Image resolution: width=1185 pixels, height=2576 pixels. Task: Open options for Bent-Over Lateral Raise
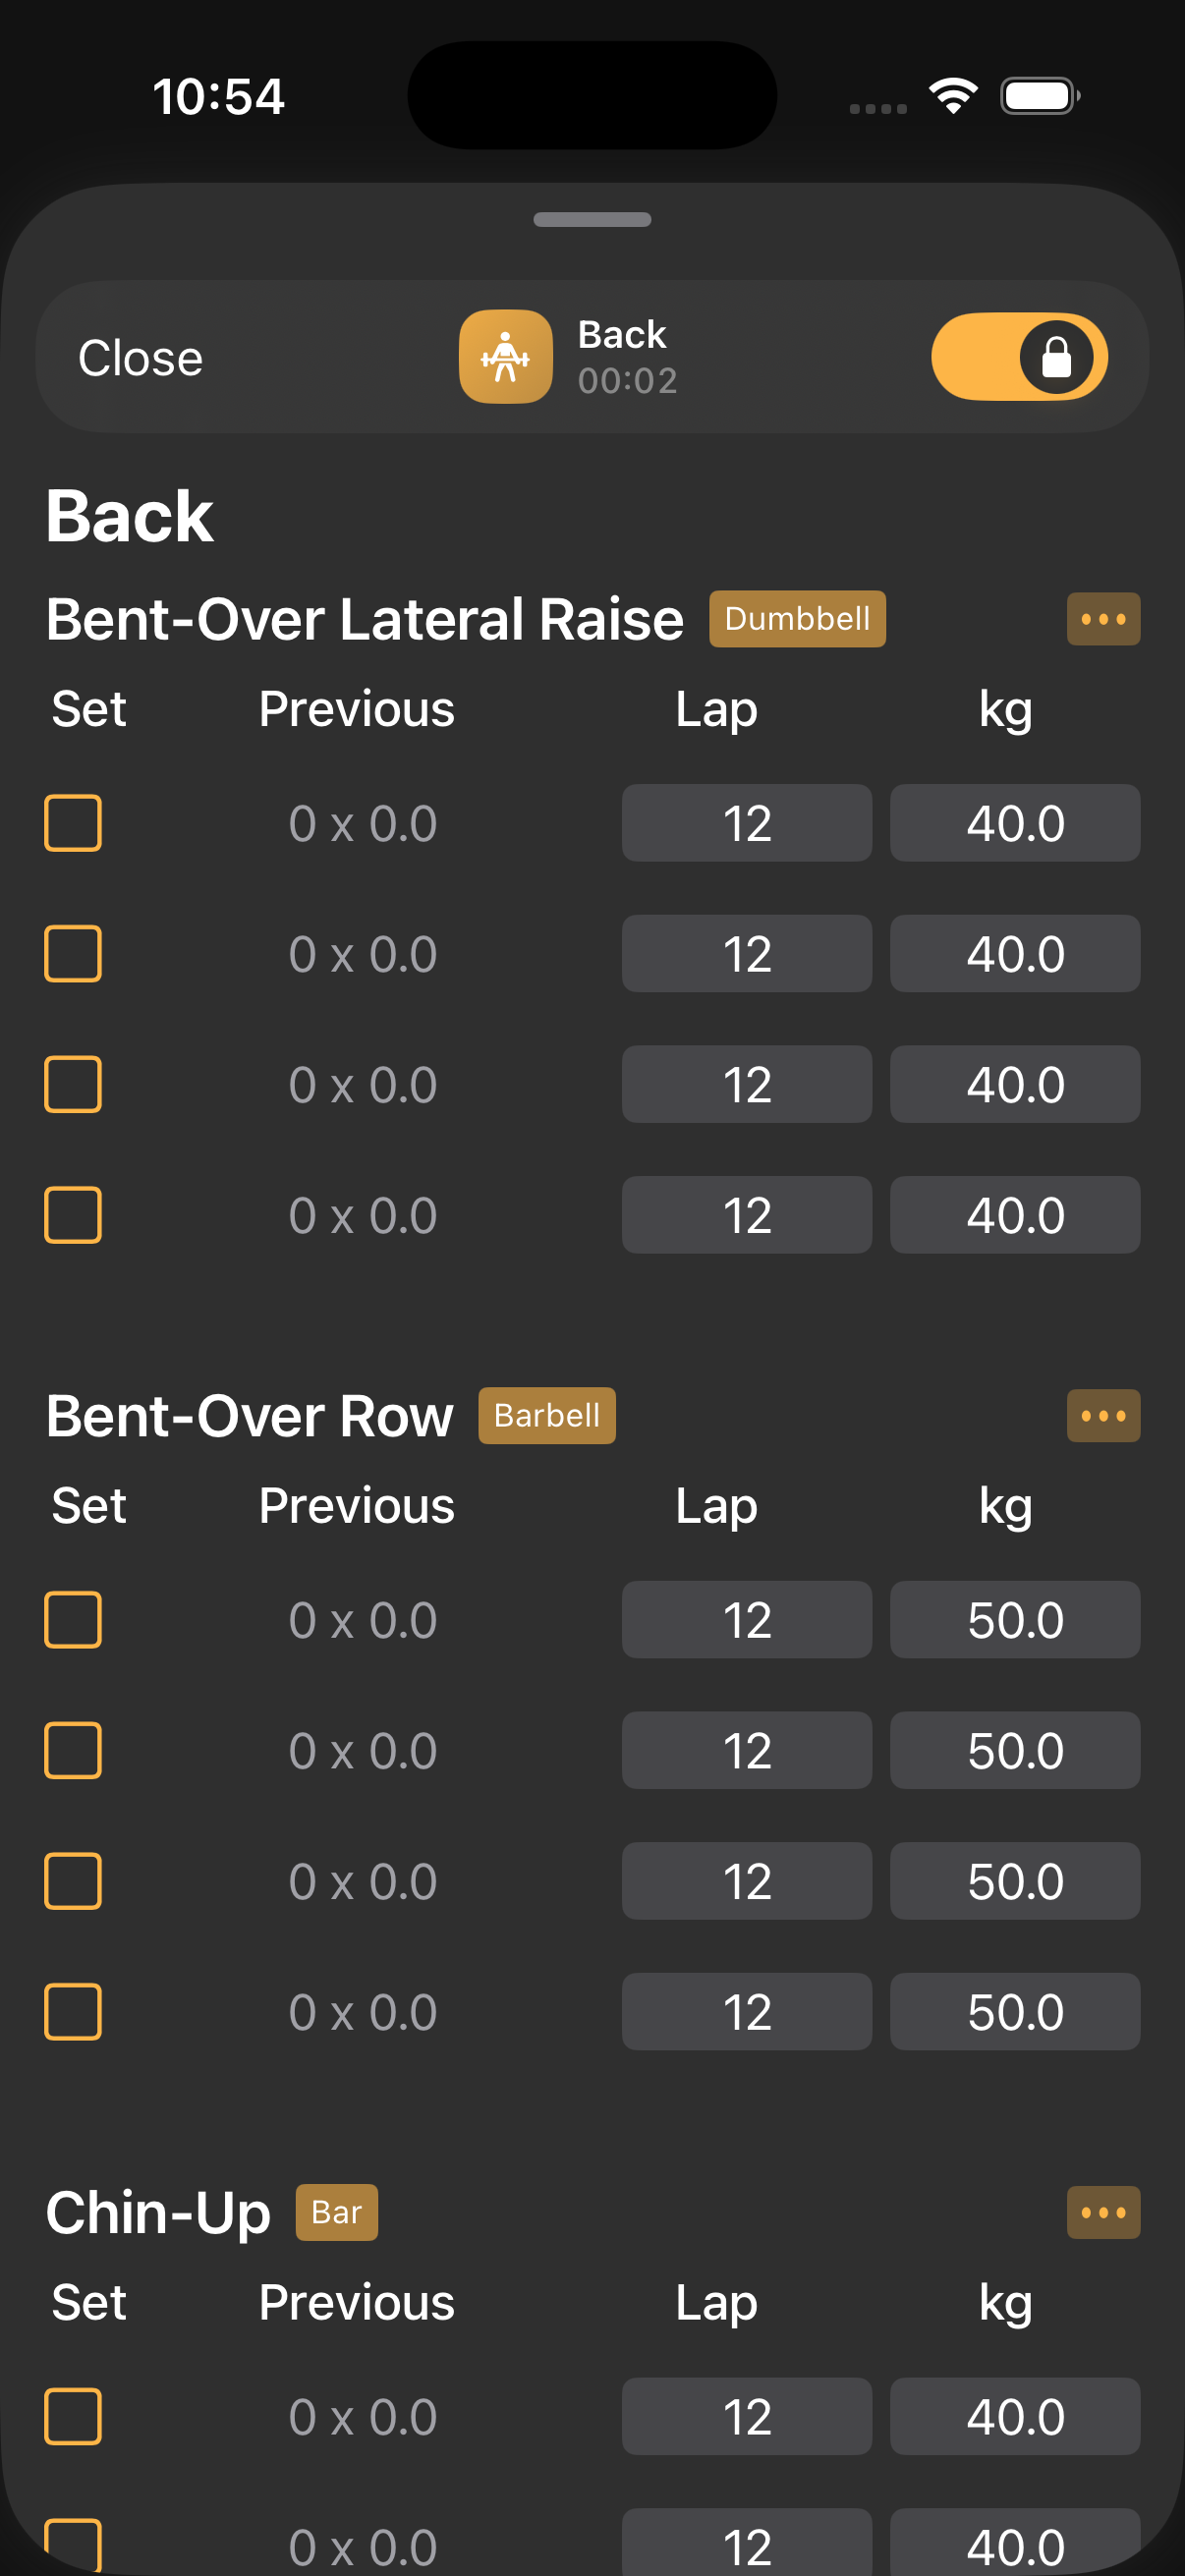pos(1103,618)
